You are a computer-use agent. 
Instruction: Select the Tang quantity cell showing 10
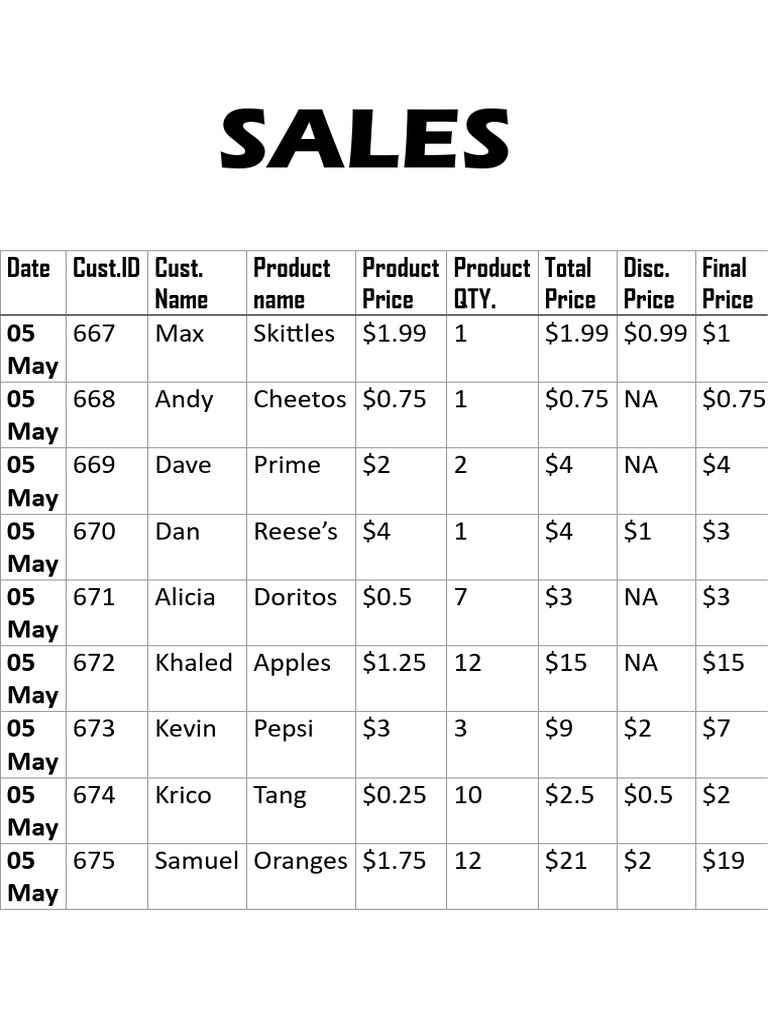pos(468,795)
